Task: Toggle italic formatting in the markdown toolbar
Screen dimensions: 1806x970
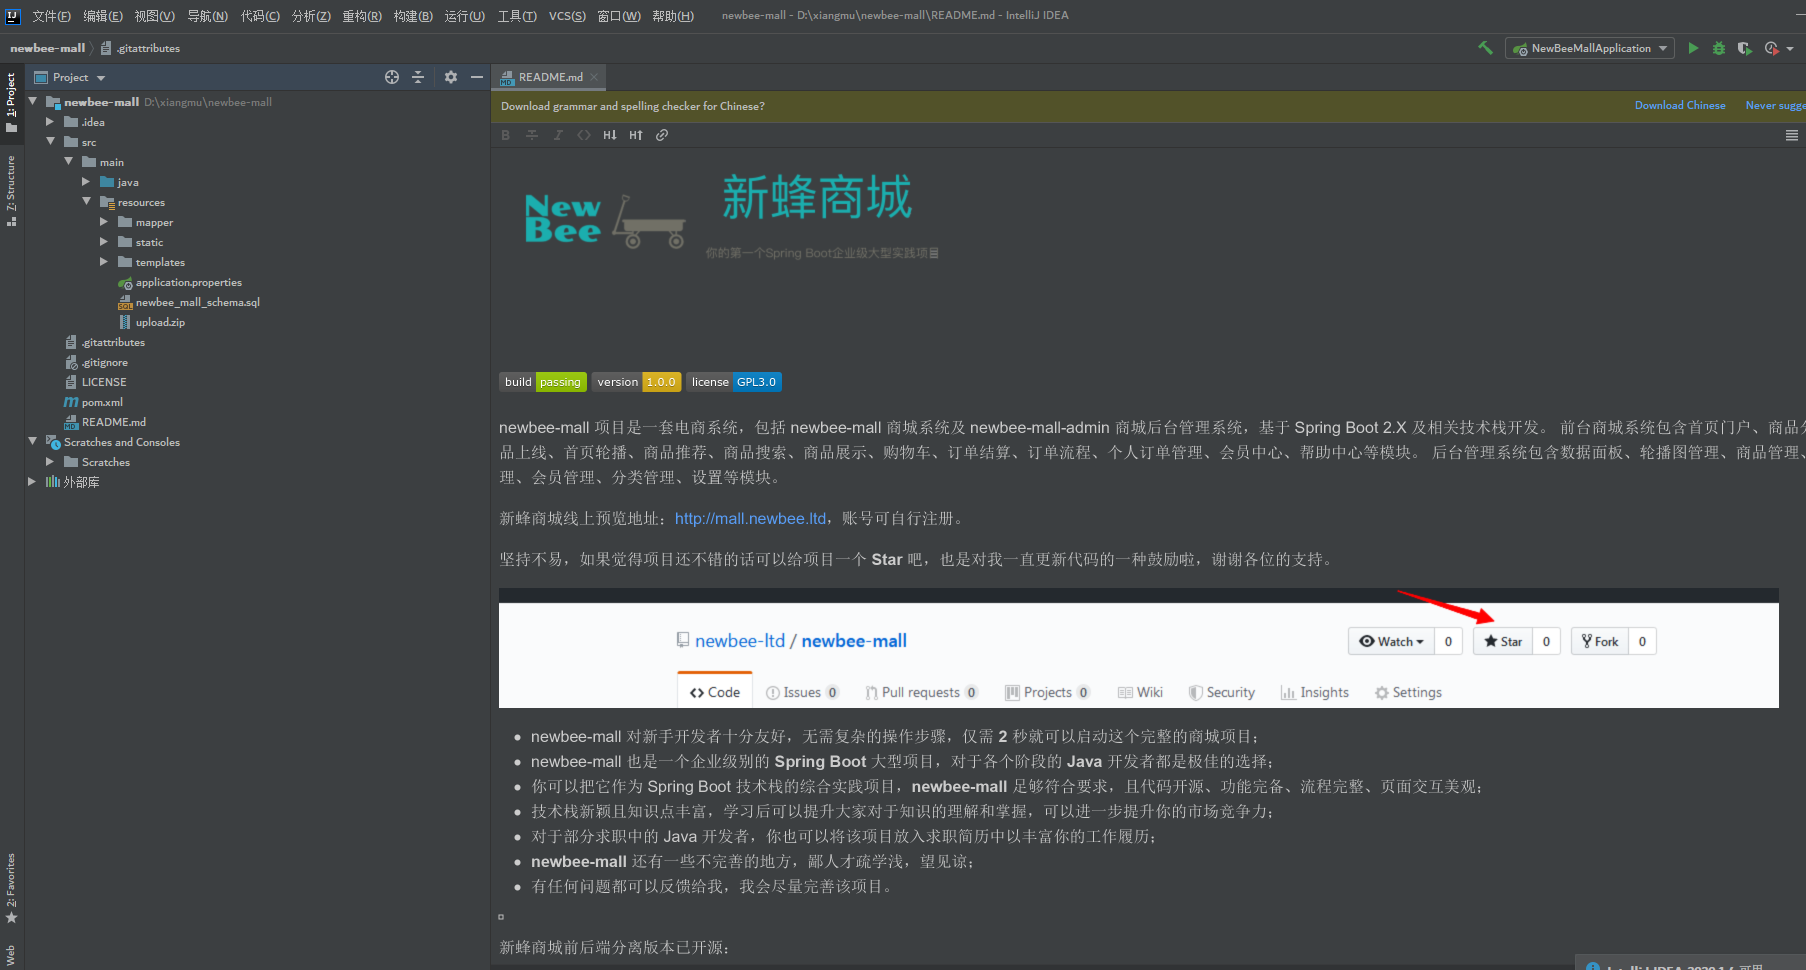Action: click(558, 134)
